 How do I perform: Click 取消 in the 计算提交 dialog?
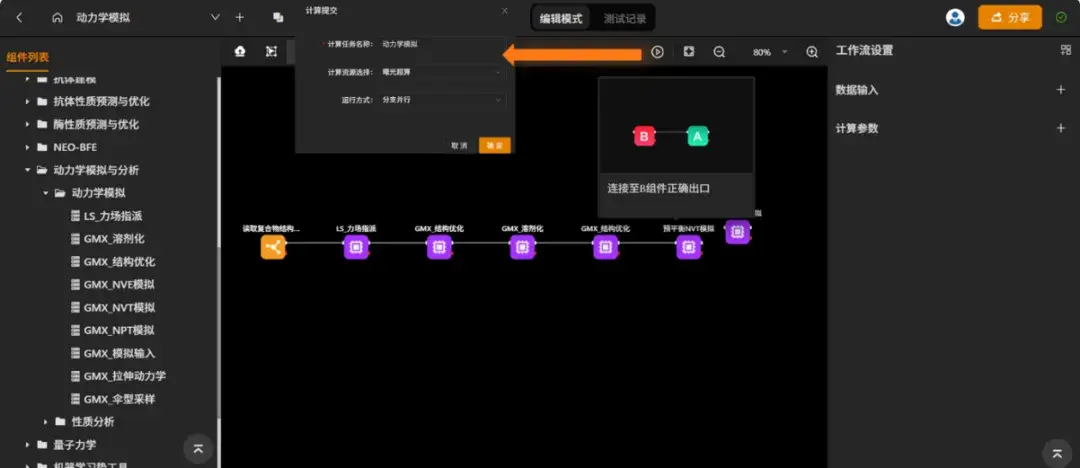[x=459, y=145]
